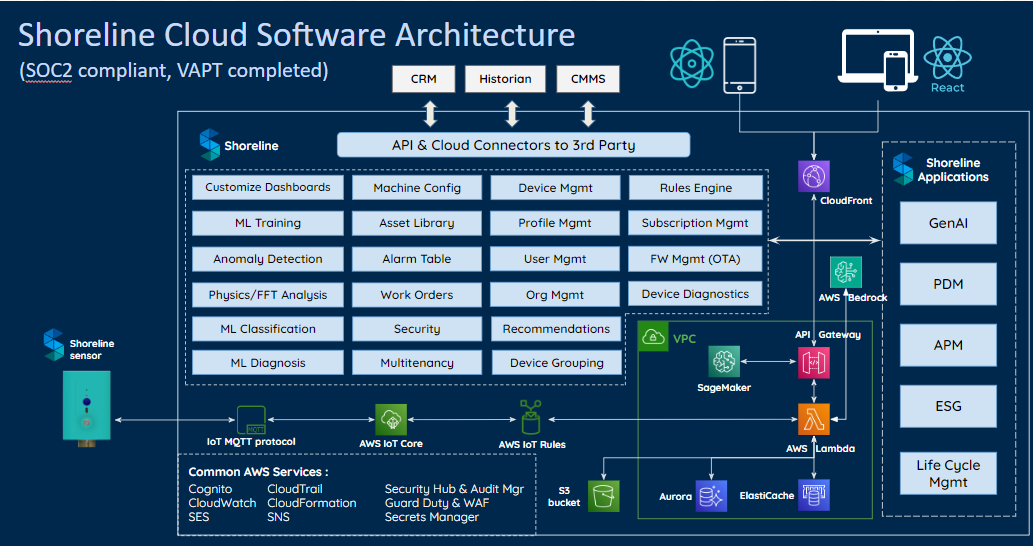Click the ML Training module
This screenshot has width=1033, height=546.
point(267,223)
